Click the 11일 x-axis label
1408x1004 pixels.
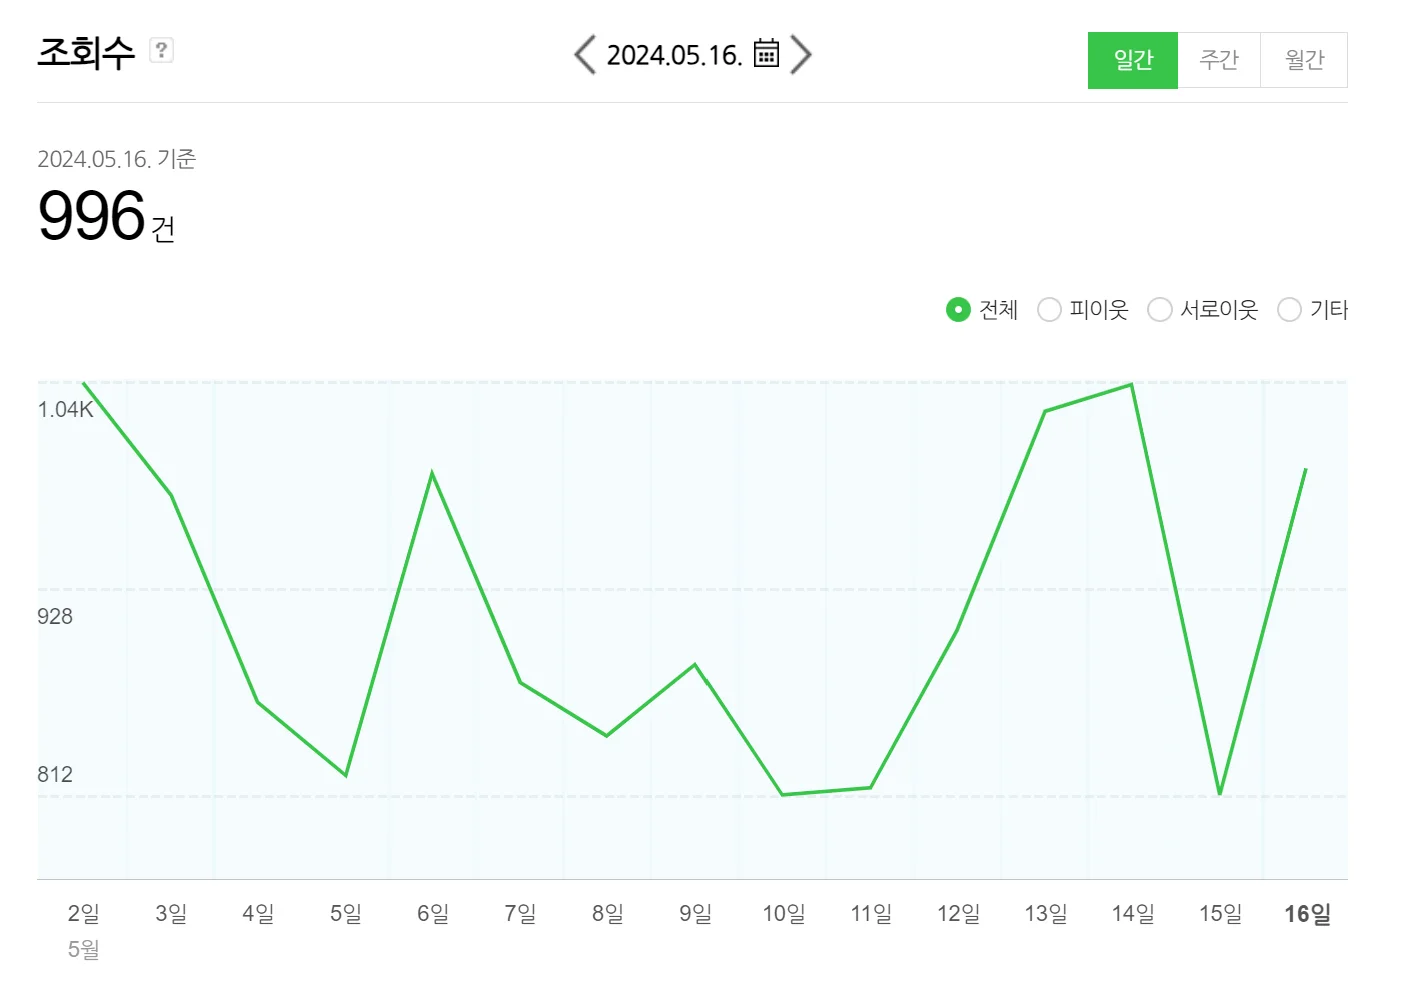point(871,913)
